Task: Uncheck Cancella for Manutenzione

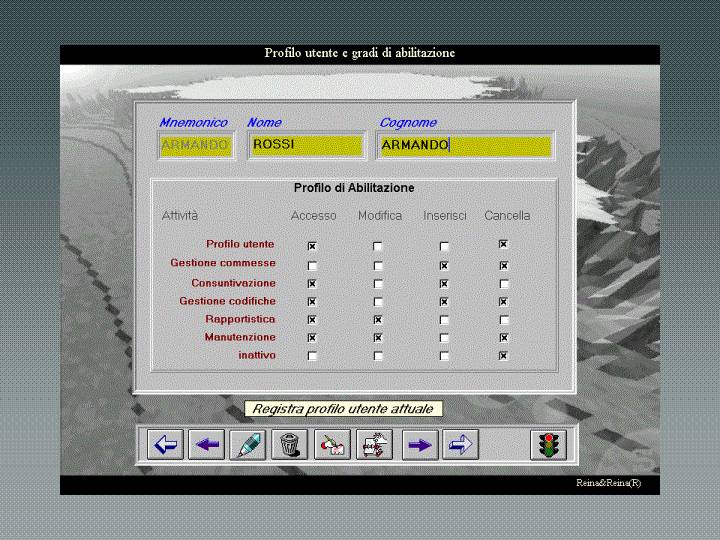Action: 504,338
